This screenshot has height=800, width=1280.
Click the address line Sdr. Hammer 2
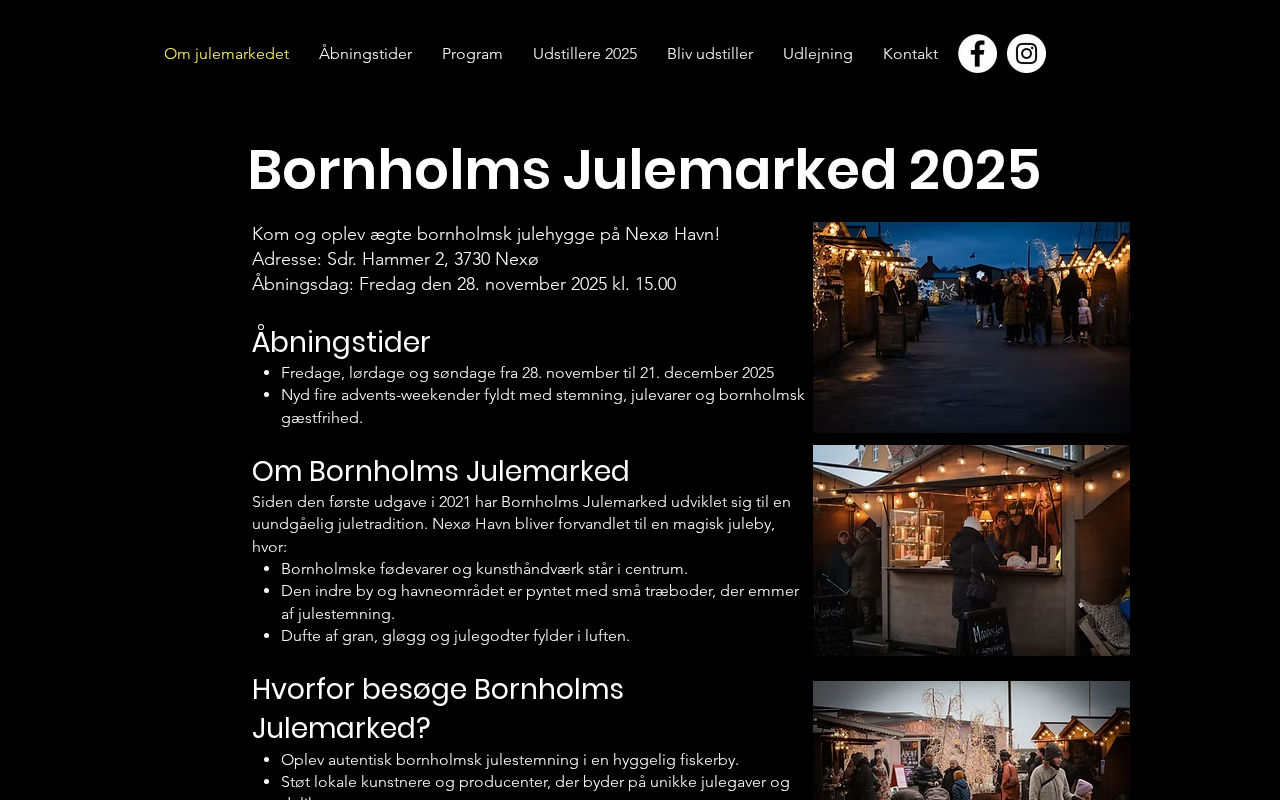pyautogui.click(x=395, y=259)
